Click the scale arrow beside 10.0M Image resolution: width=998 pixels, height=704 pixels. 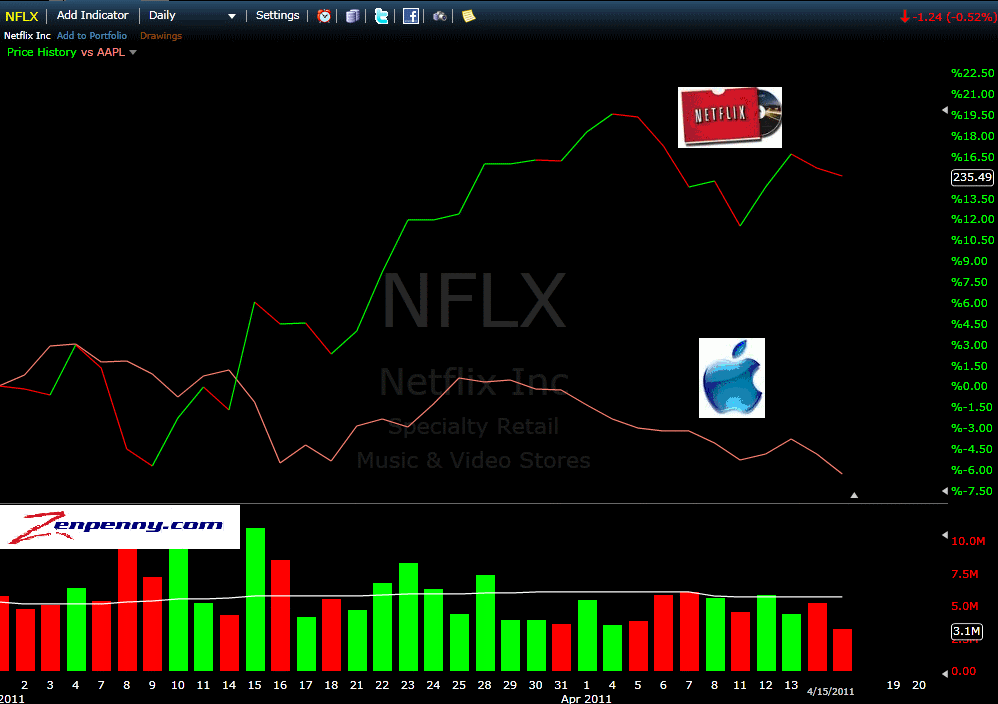click(x=945, y=535)
